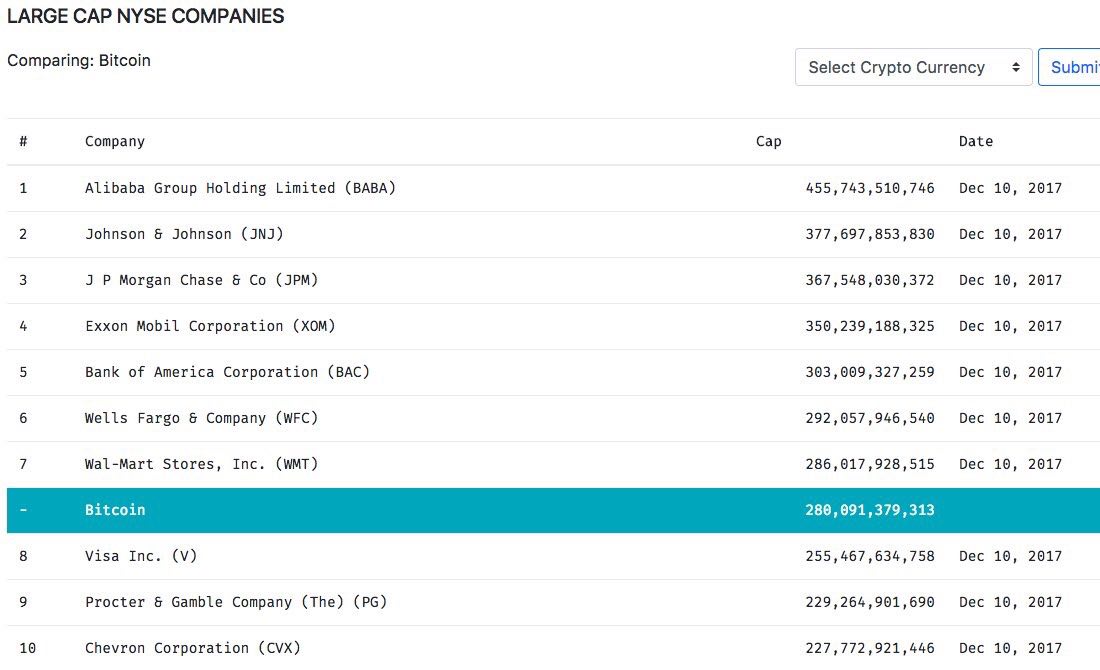
Task: Click the Date column header
Action: (x=975, y=141)
